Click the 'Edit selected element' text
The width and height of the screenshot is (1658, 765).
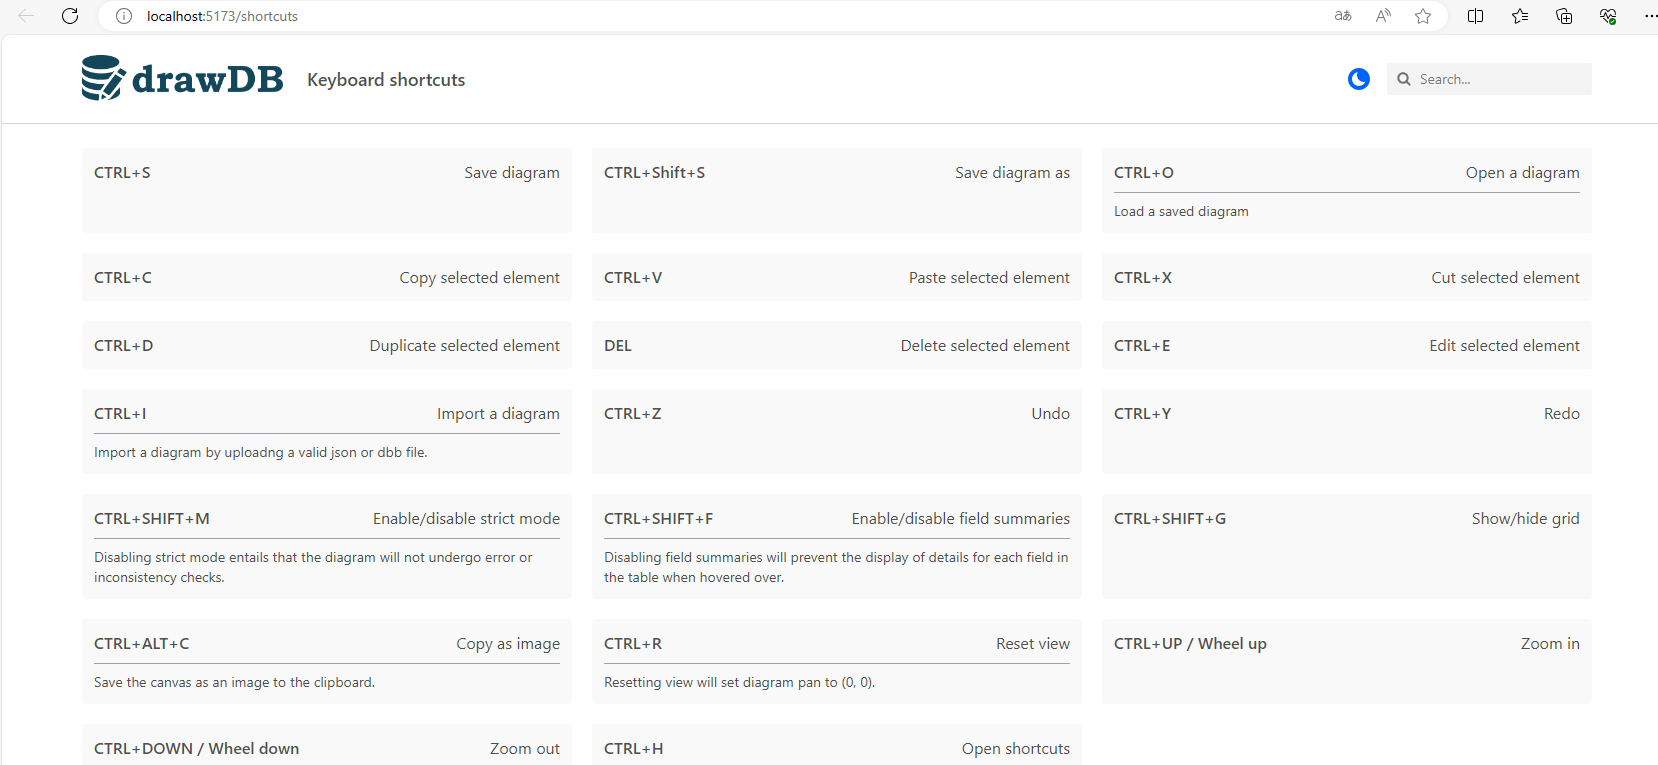click(1504, 346)
